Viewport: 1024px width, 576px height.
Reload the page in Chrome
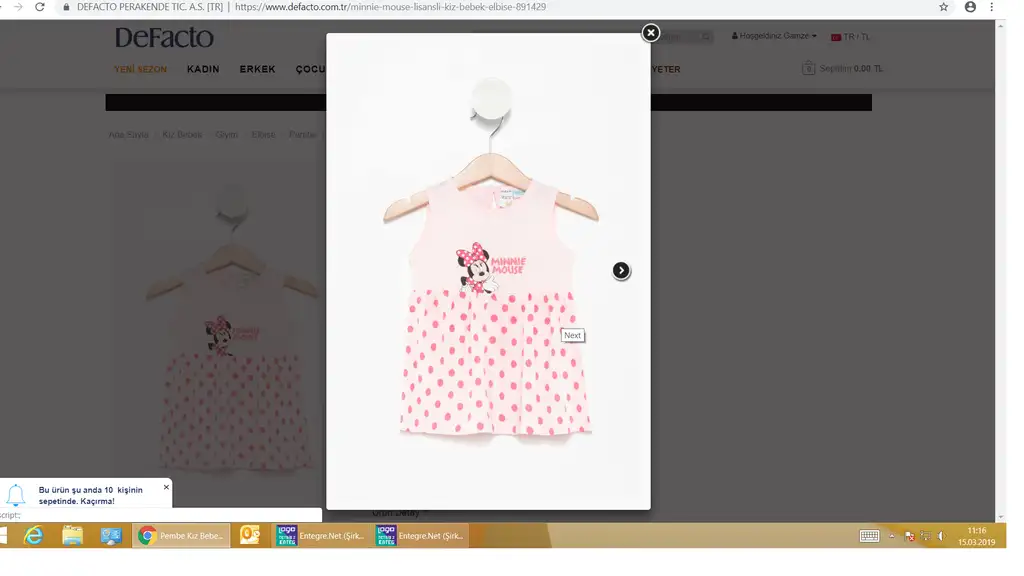tap(40, 7)
